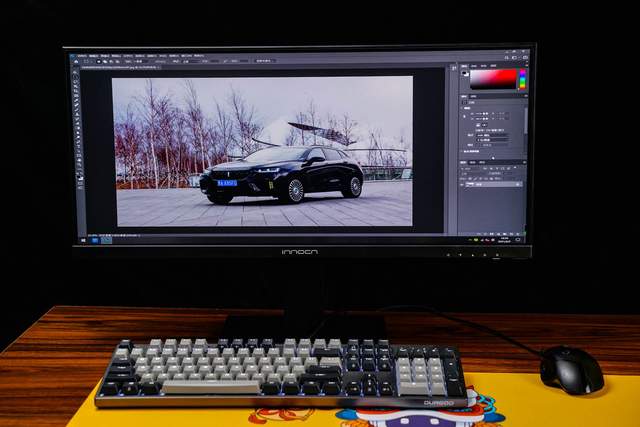Switch to the Channels panel tab

pos(472,162)
